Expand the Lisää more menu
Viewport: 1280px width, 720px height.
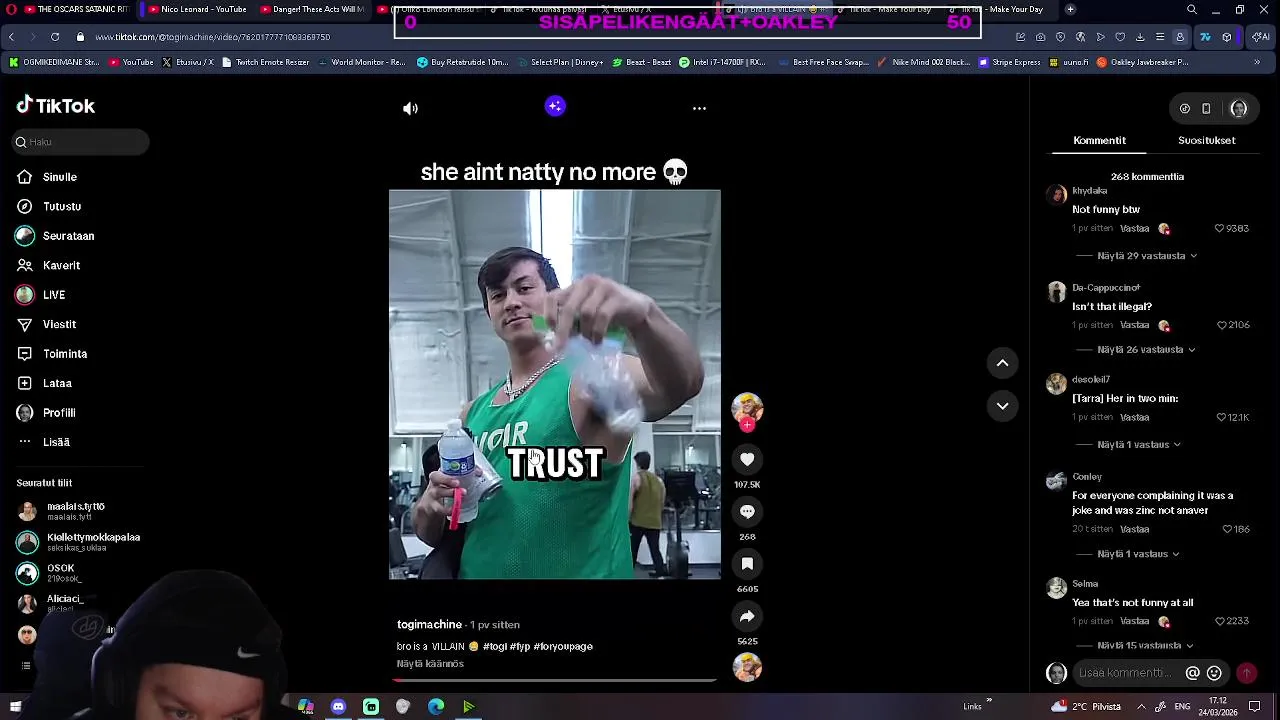click(x=43, y=442)
